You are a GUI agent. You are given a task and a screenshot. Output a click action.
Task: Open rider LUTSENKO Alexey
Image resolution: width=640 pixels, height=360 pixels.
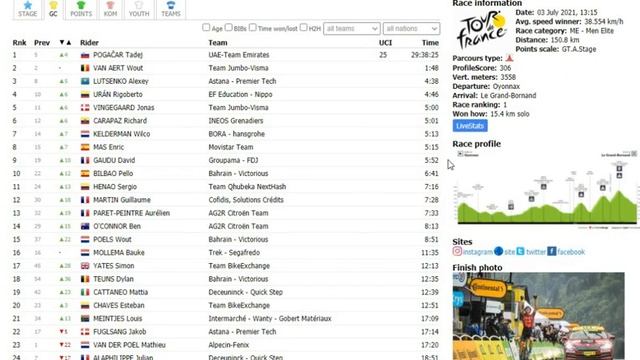(x=121, y=81)
